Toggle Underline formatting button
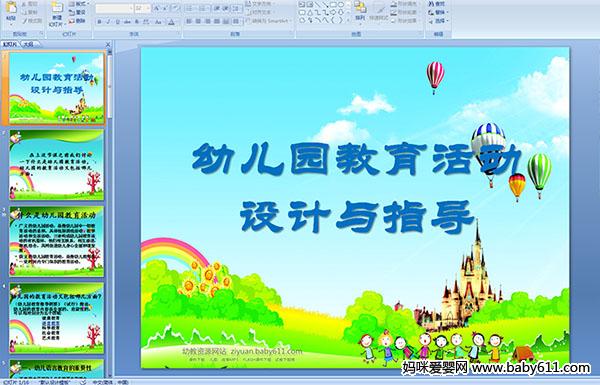This screenshot has width=600, height=385. point(117,22)
